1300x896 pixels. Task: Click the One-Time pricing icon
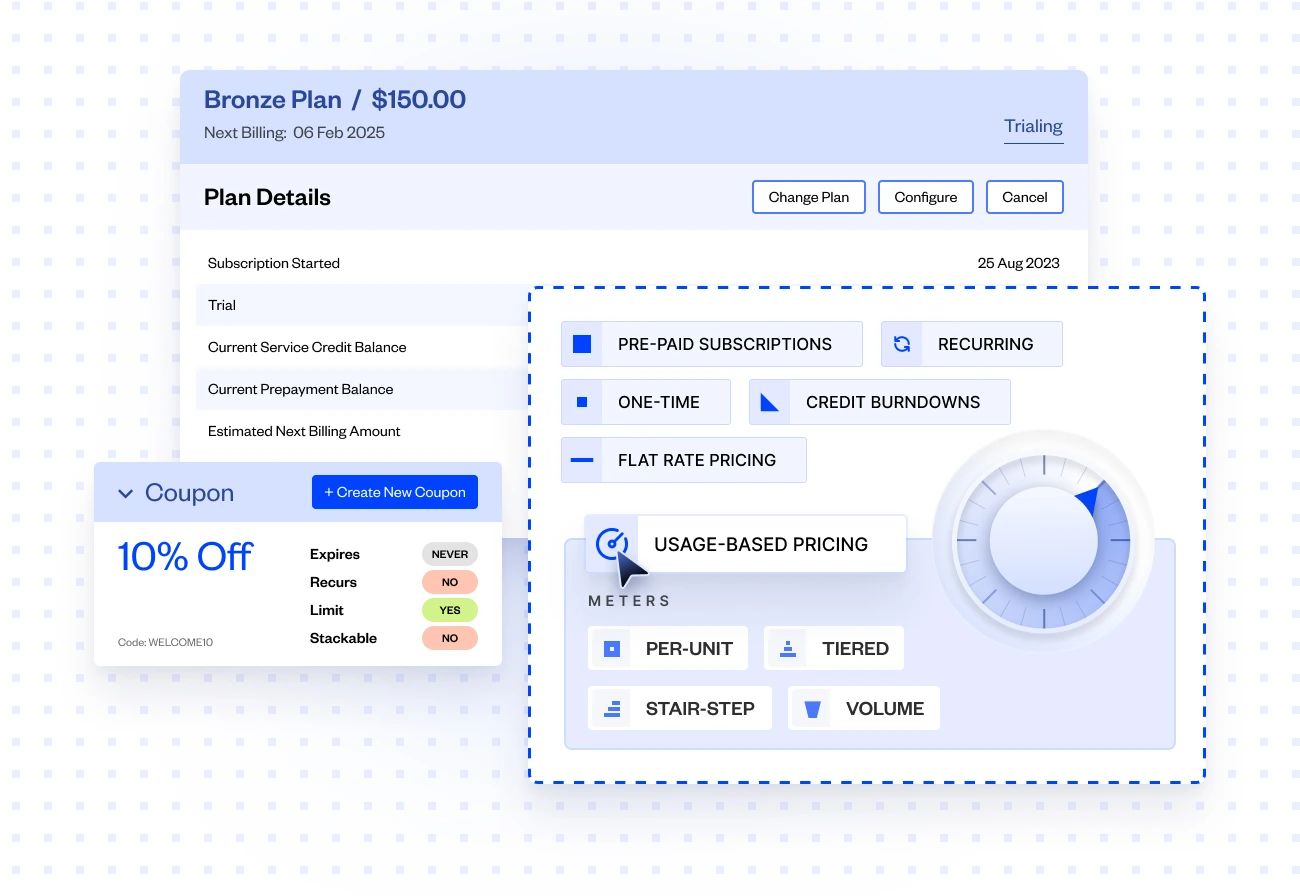[581, 401]
